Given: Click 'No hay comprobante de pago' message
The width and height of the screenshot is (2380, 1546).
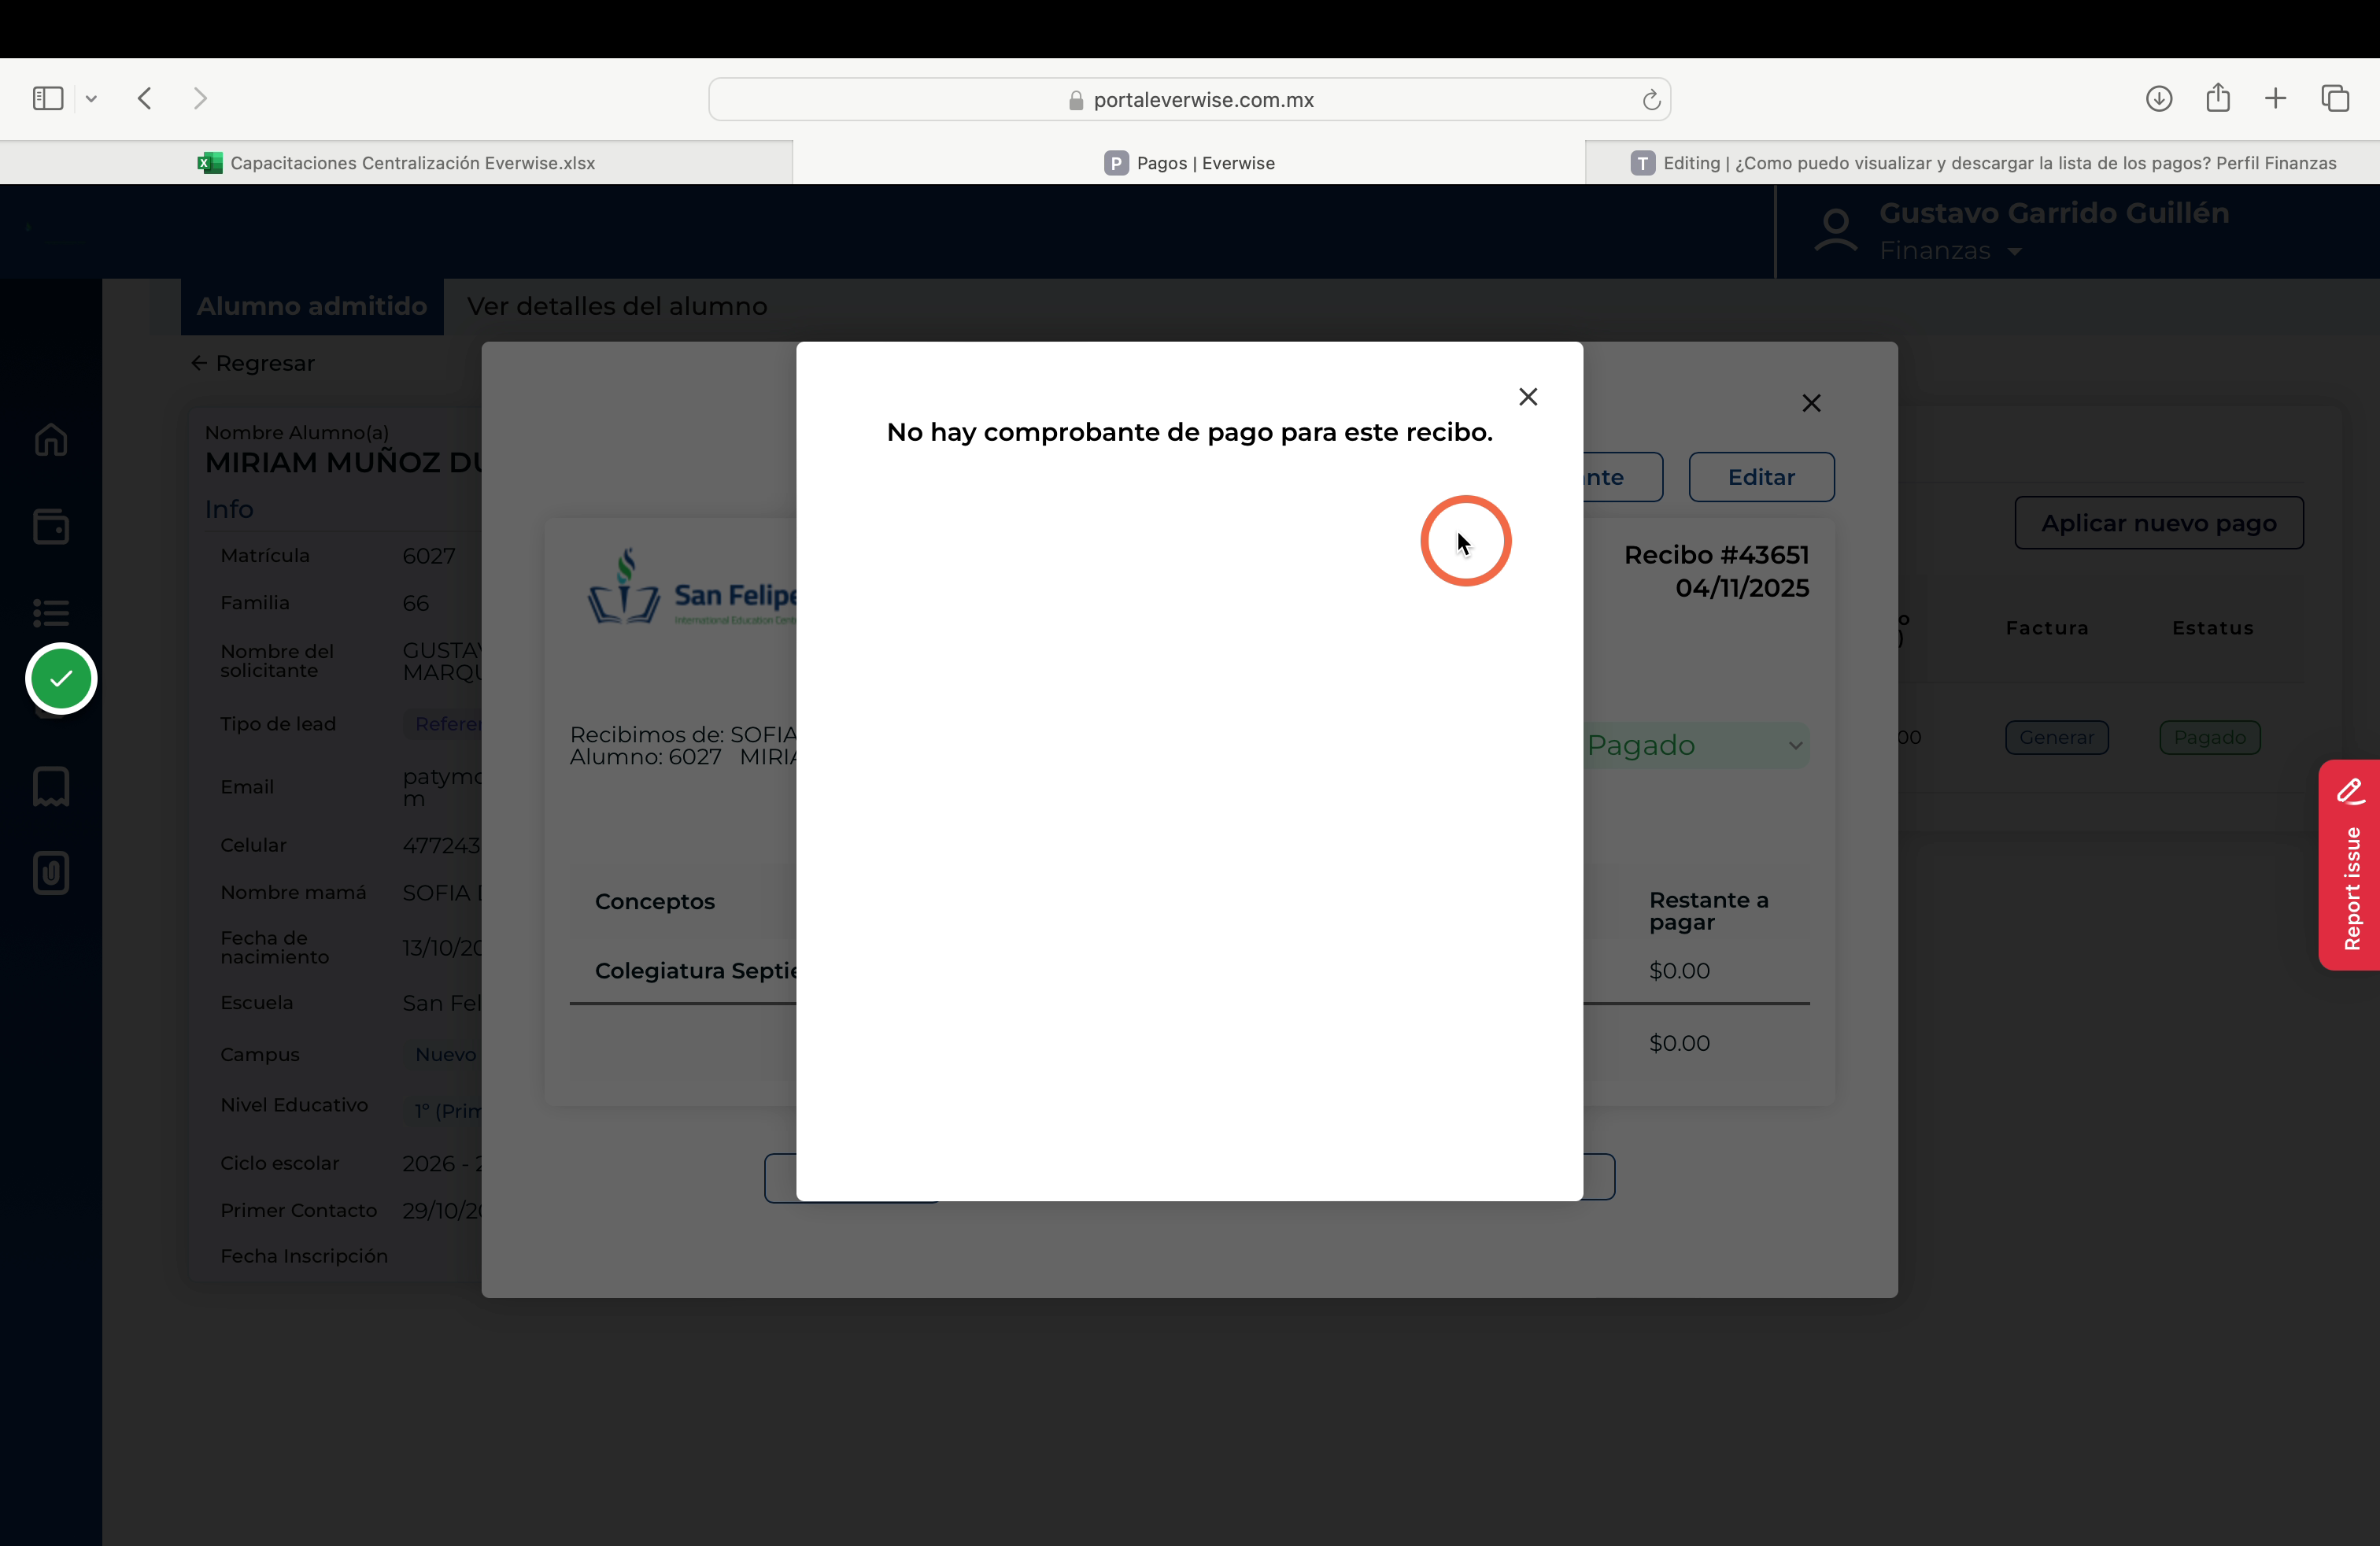Looking at the screenshot, I should tap(1189, 432).
